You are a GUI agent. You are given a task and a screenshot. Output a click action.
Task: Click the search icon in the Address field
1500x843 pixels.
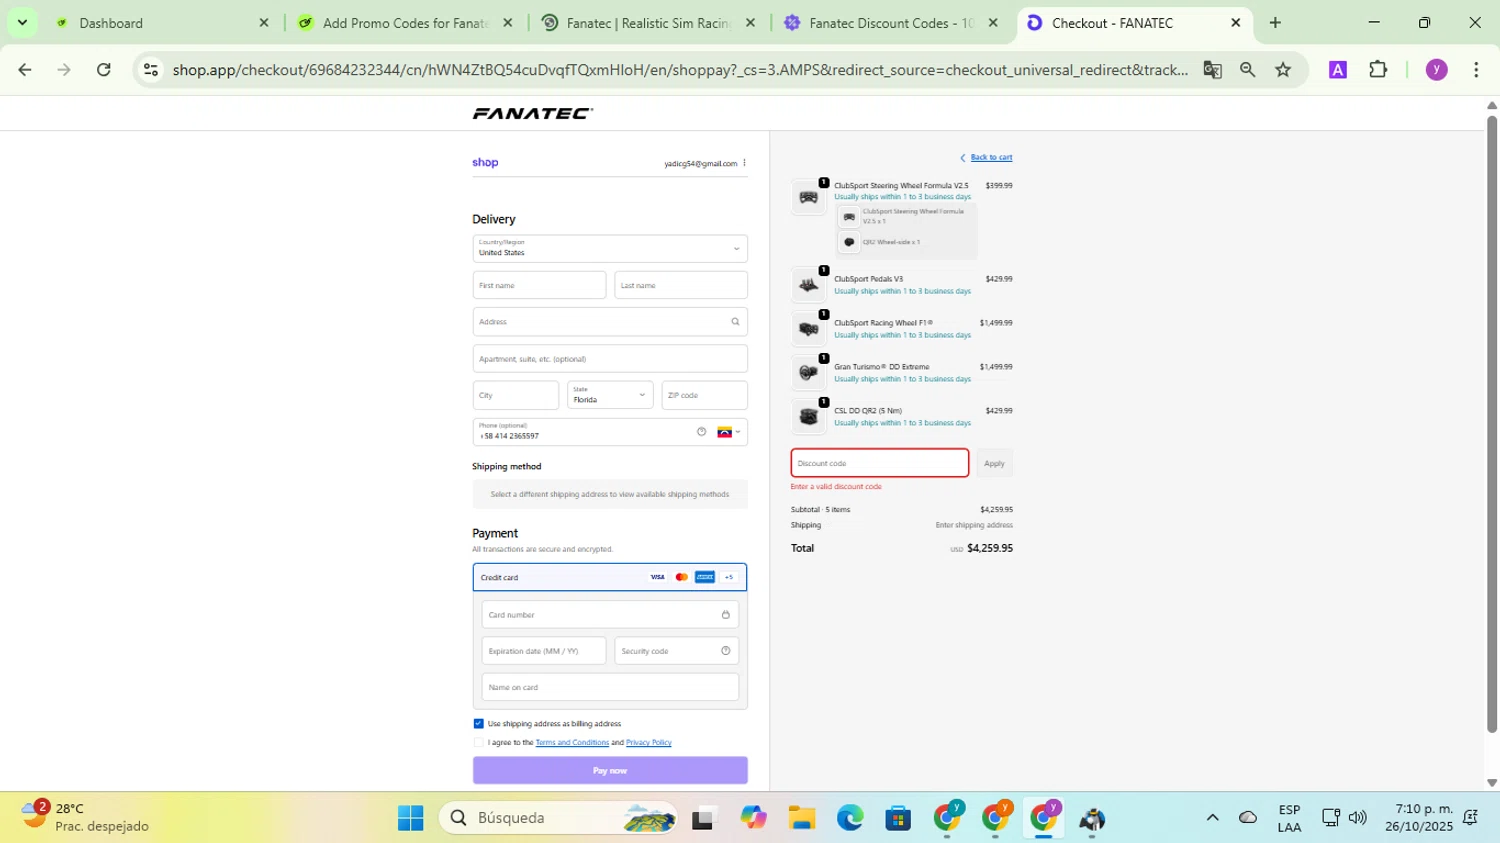pos(735,322)
